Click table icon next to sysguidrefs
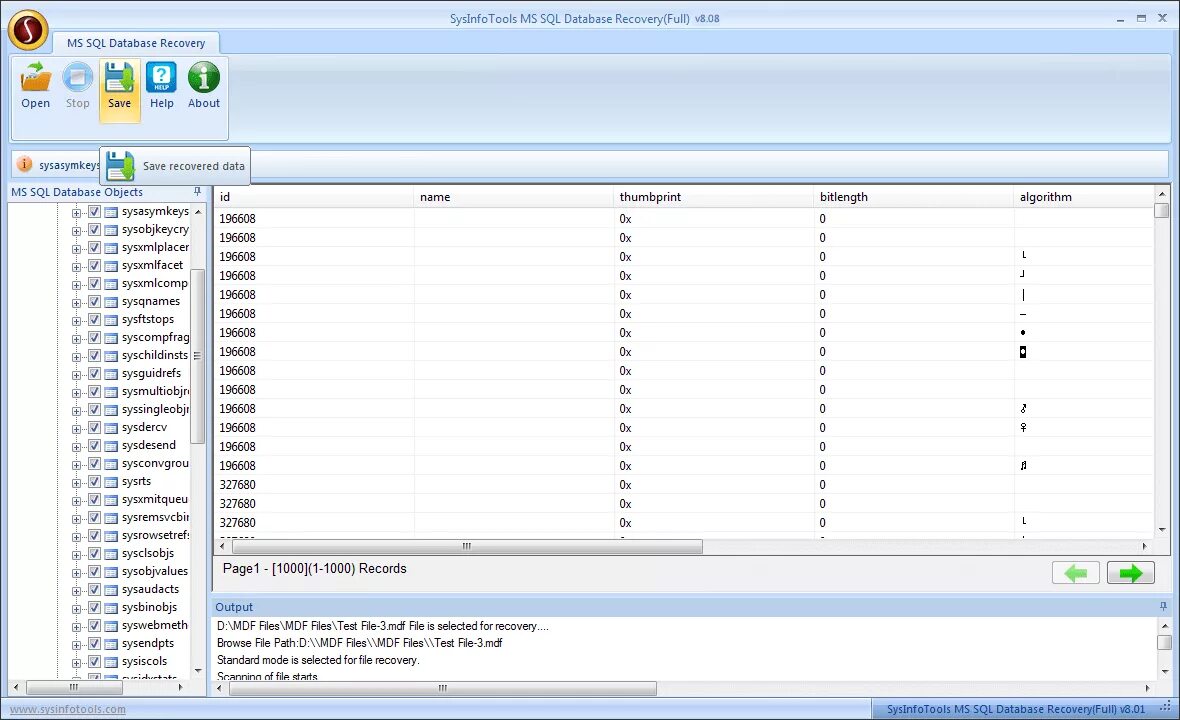 pyautogui.click(x=111, y=374)
